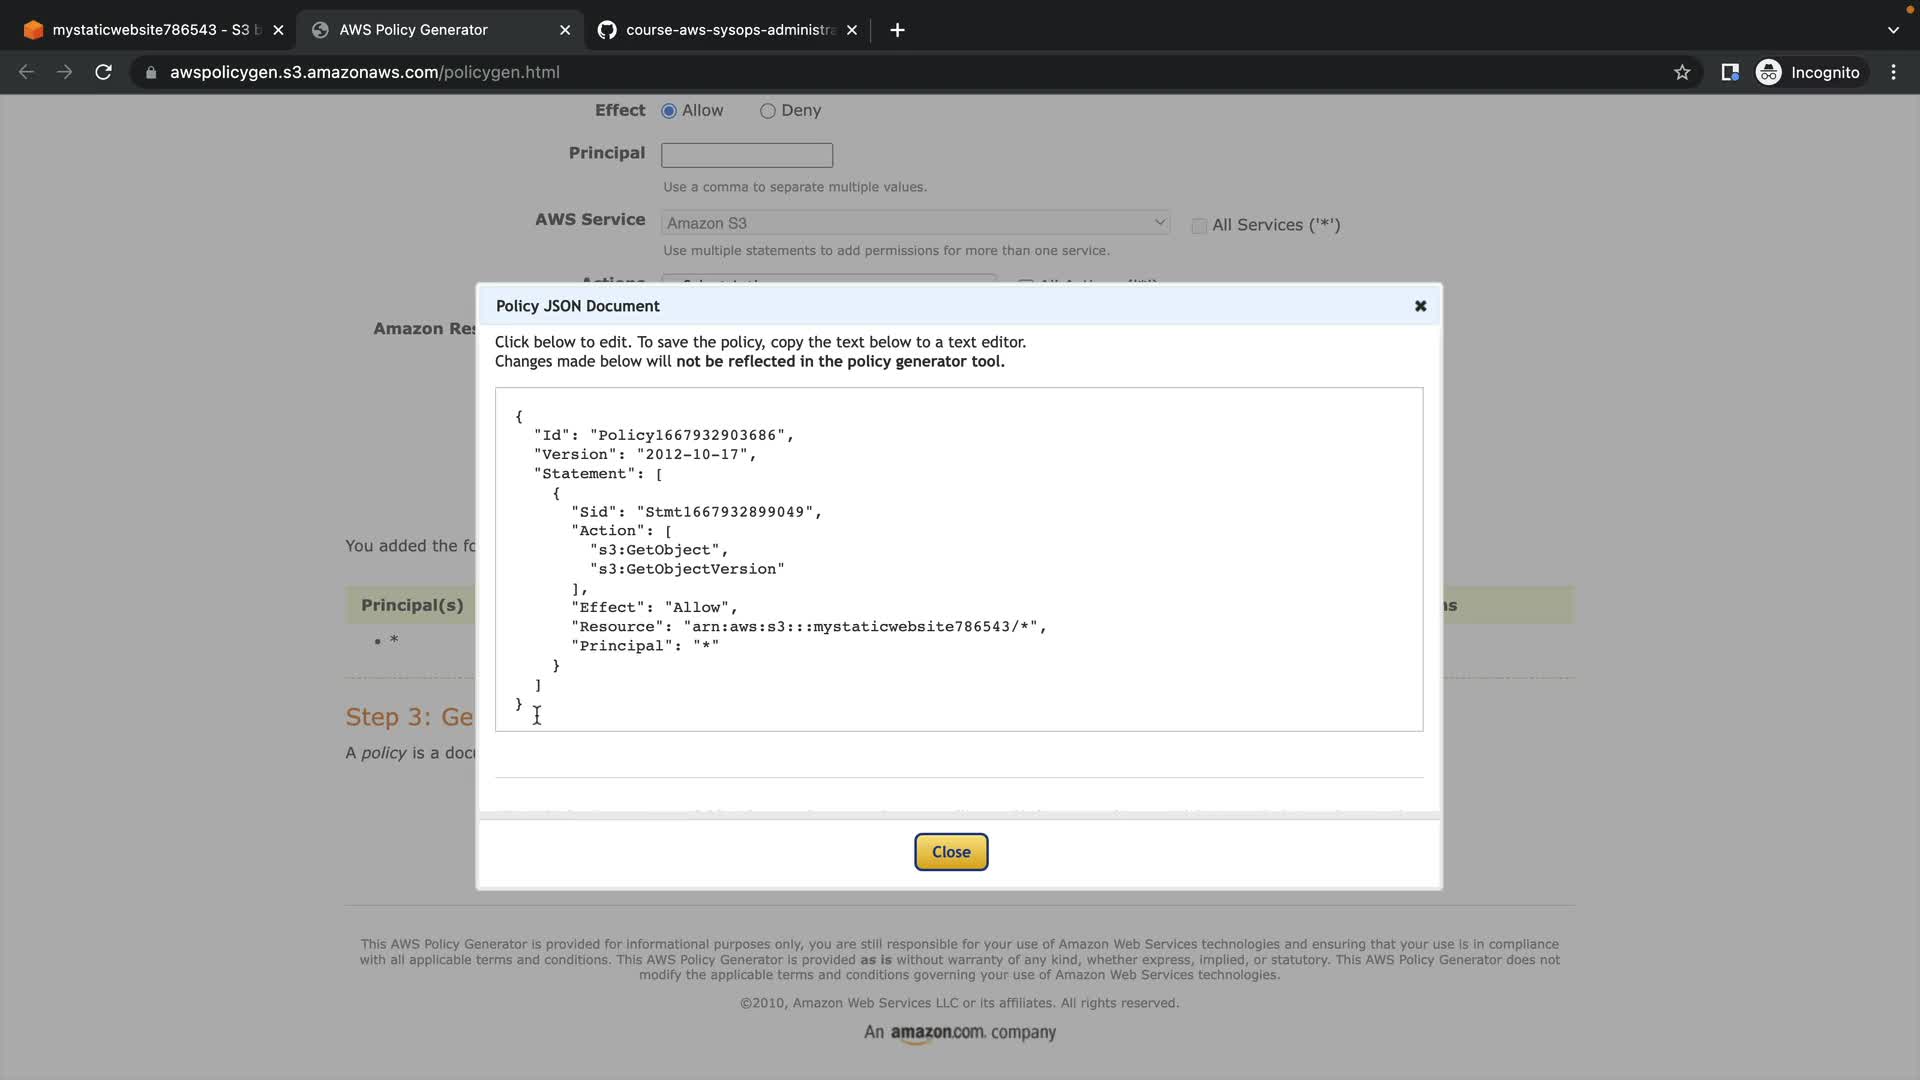
Task: Click the Principal input field
Action: (746, 155)
